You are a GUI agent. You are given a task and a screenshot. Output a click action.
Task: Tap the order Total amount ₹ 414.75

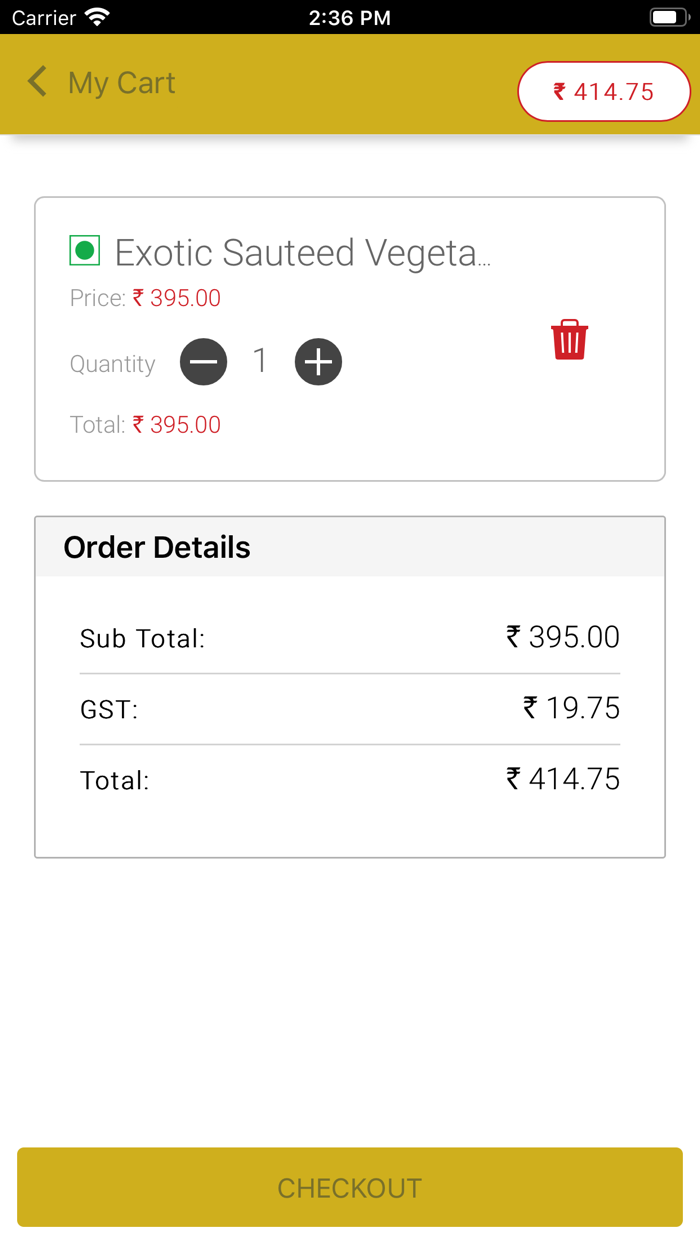563,779
